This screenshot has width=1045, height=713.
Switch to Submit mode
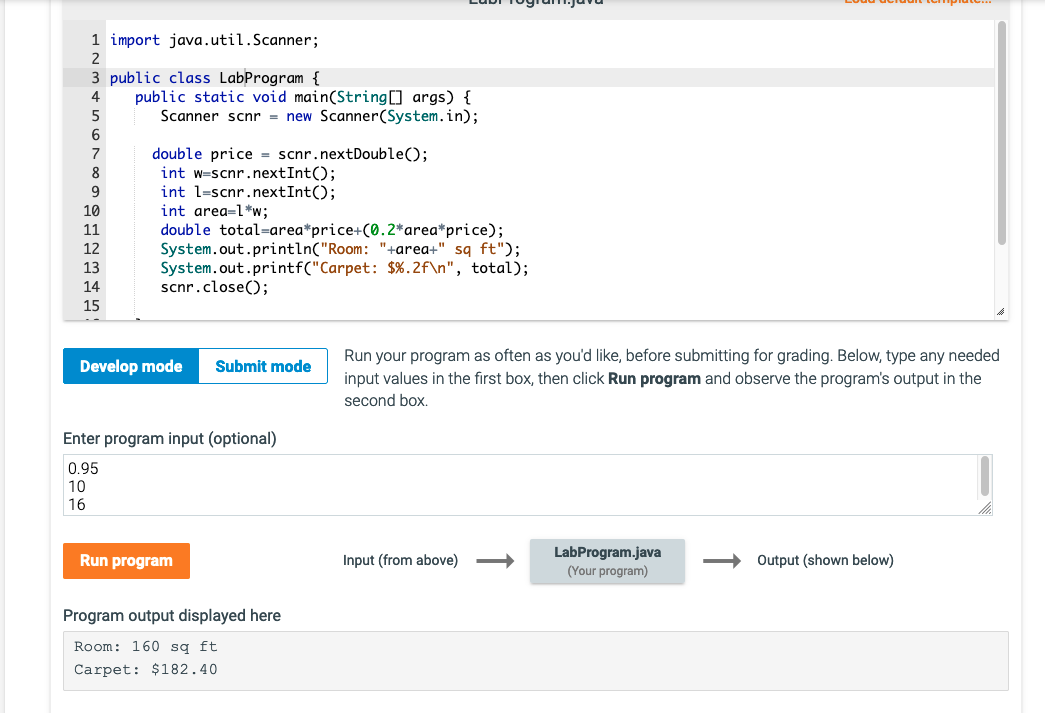pos(263,366)
